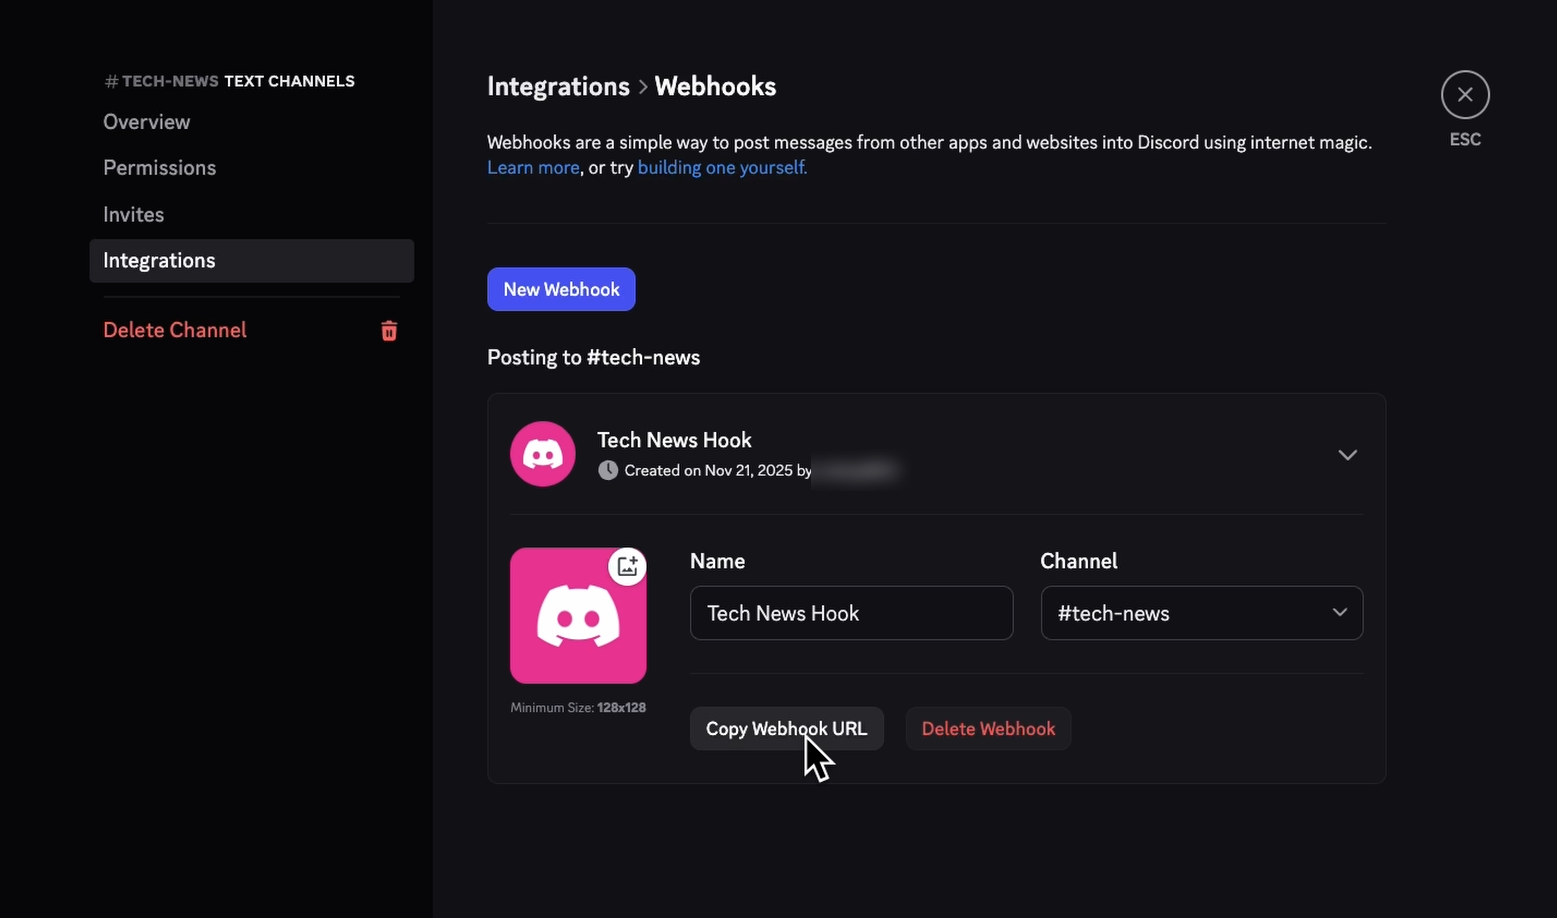Collapse the Tech News Hook webhook details
Viewport: 1557px width, 918px height.
tap(1346, 454)
